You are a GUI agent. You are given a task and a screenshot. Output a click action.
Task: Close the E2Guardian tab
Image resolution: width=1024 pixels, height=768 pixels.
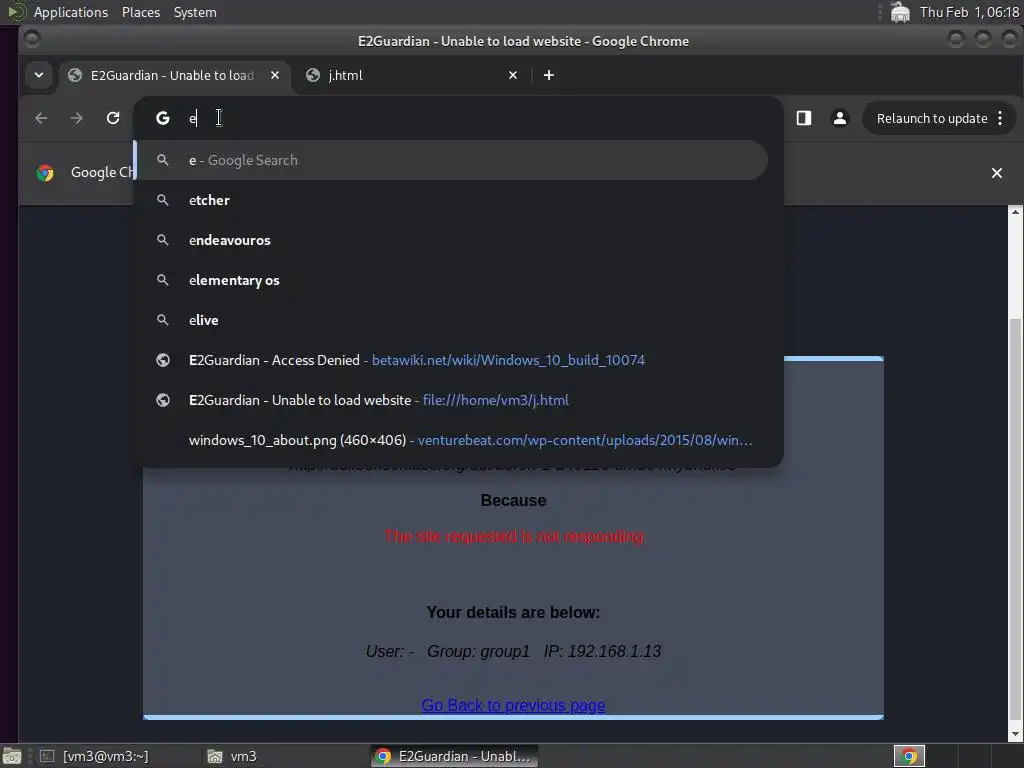tap(275, 75)
